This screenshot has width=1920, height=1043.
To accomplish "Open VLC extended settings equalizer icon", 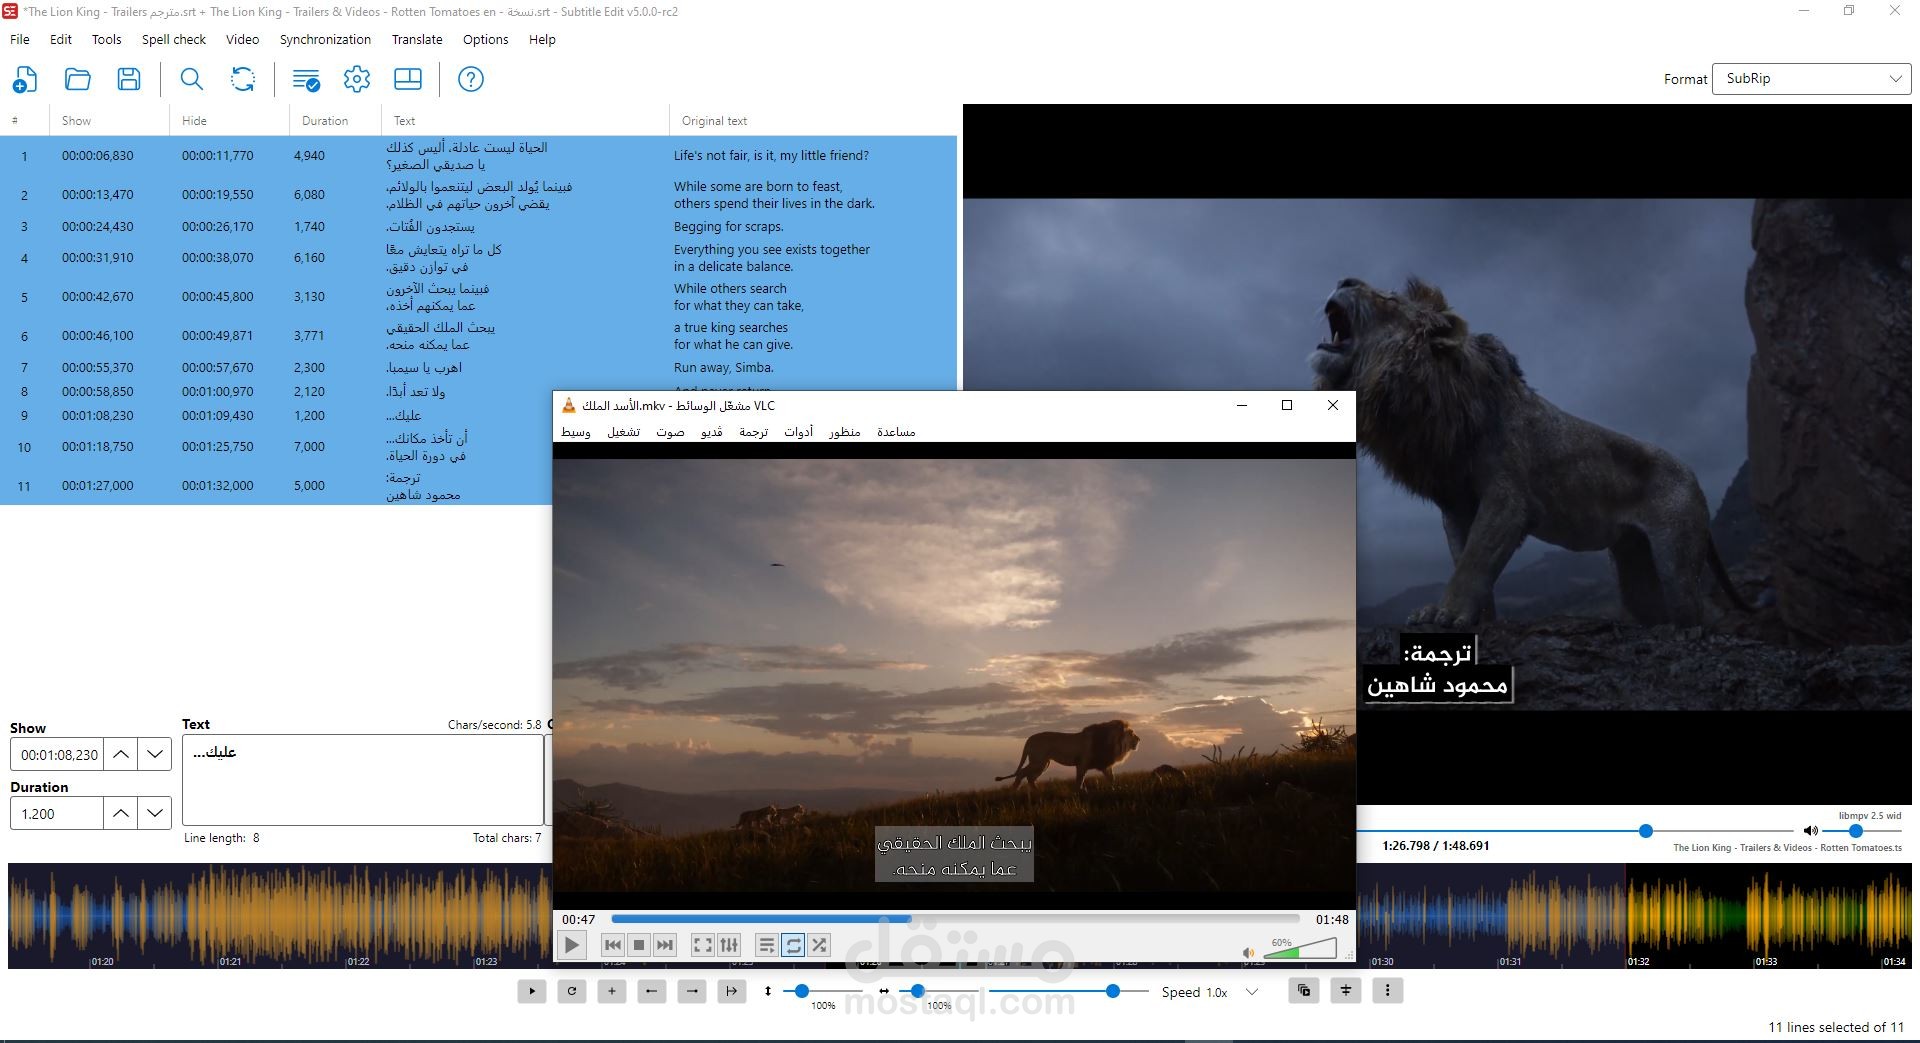I will point(729,945).
